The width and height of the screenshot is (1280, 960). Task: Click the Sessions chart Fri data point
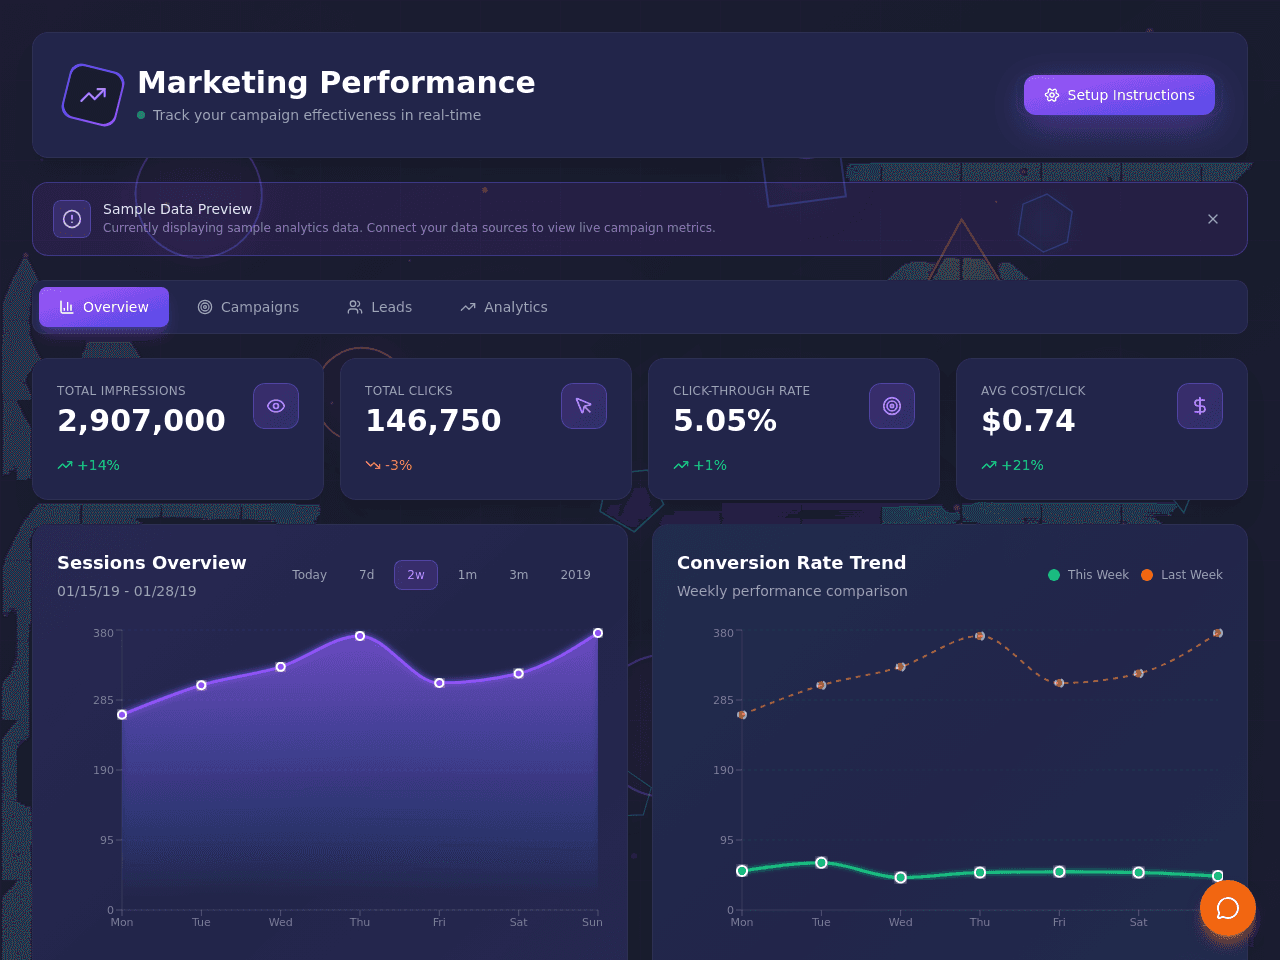(x=439, y=683)
